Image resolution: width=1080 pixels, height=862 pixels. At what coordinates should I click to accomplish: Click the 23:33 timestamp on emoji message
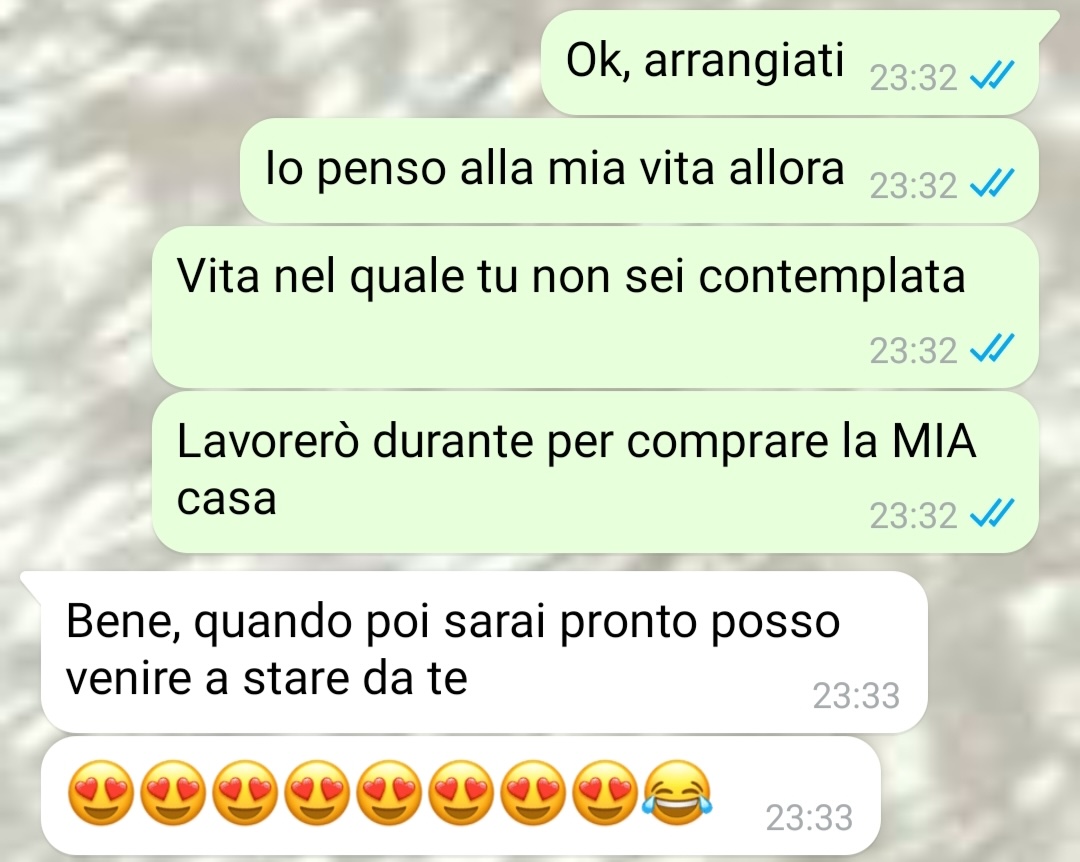[x=809, y=819]
